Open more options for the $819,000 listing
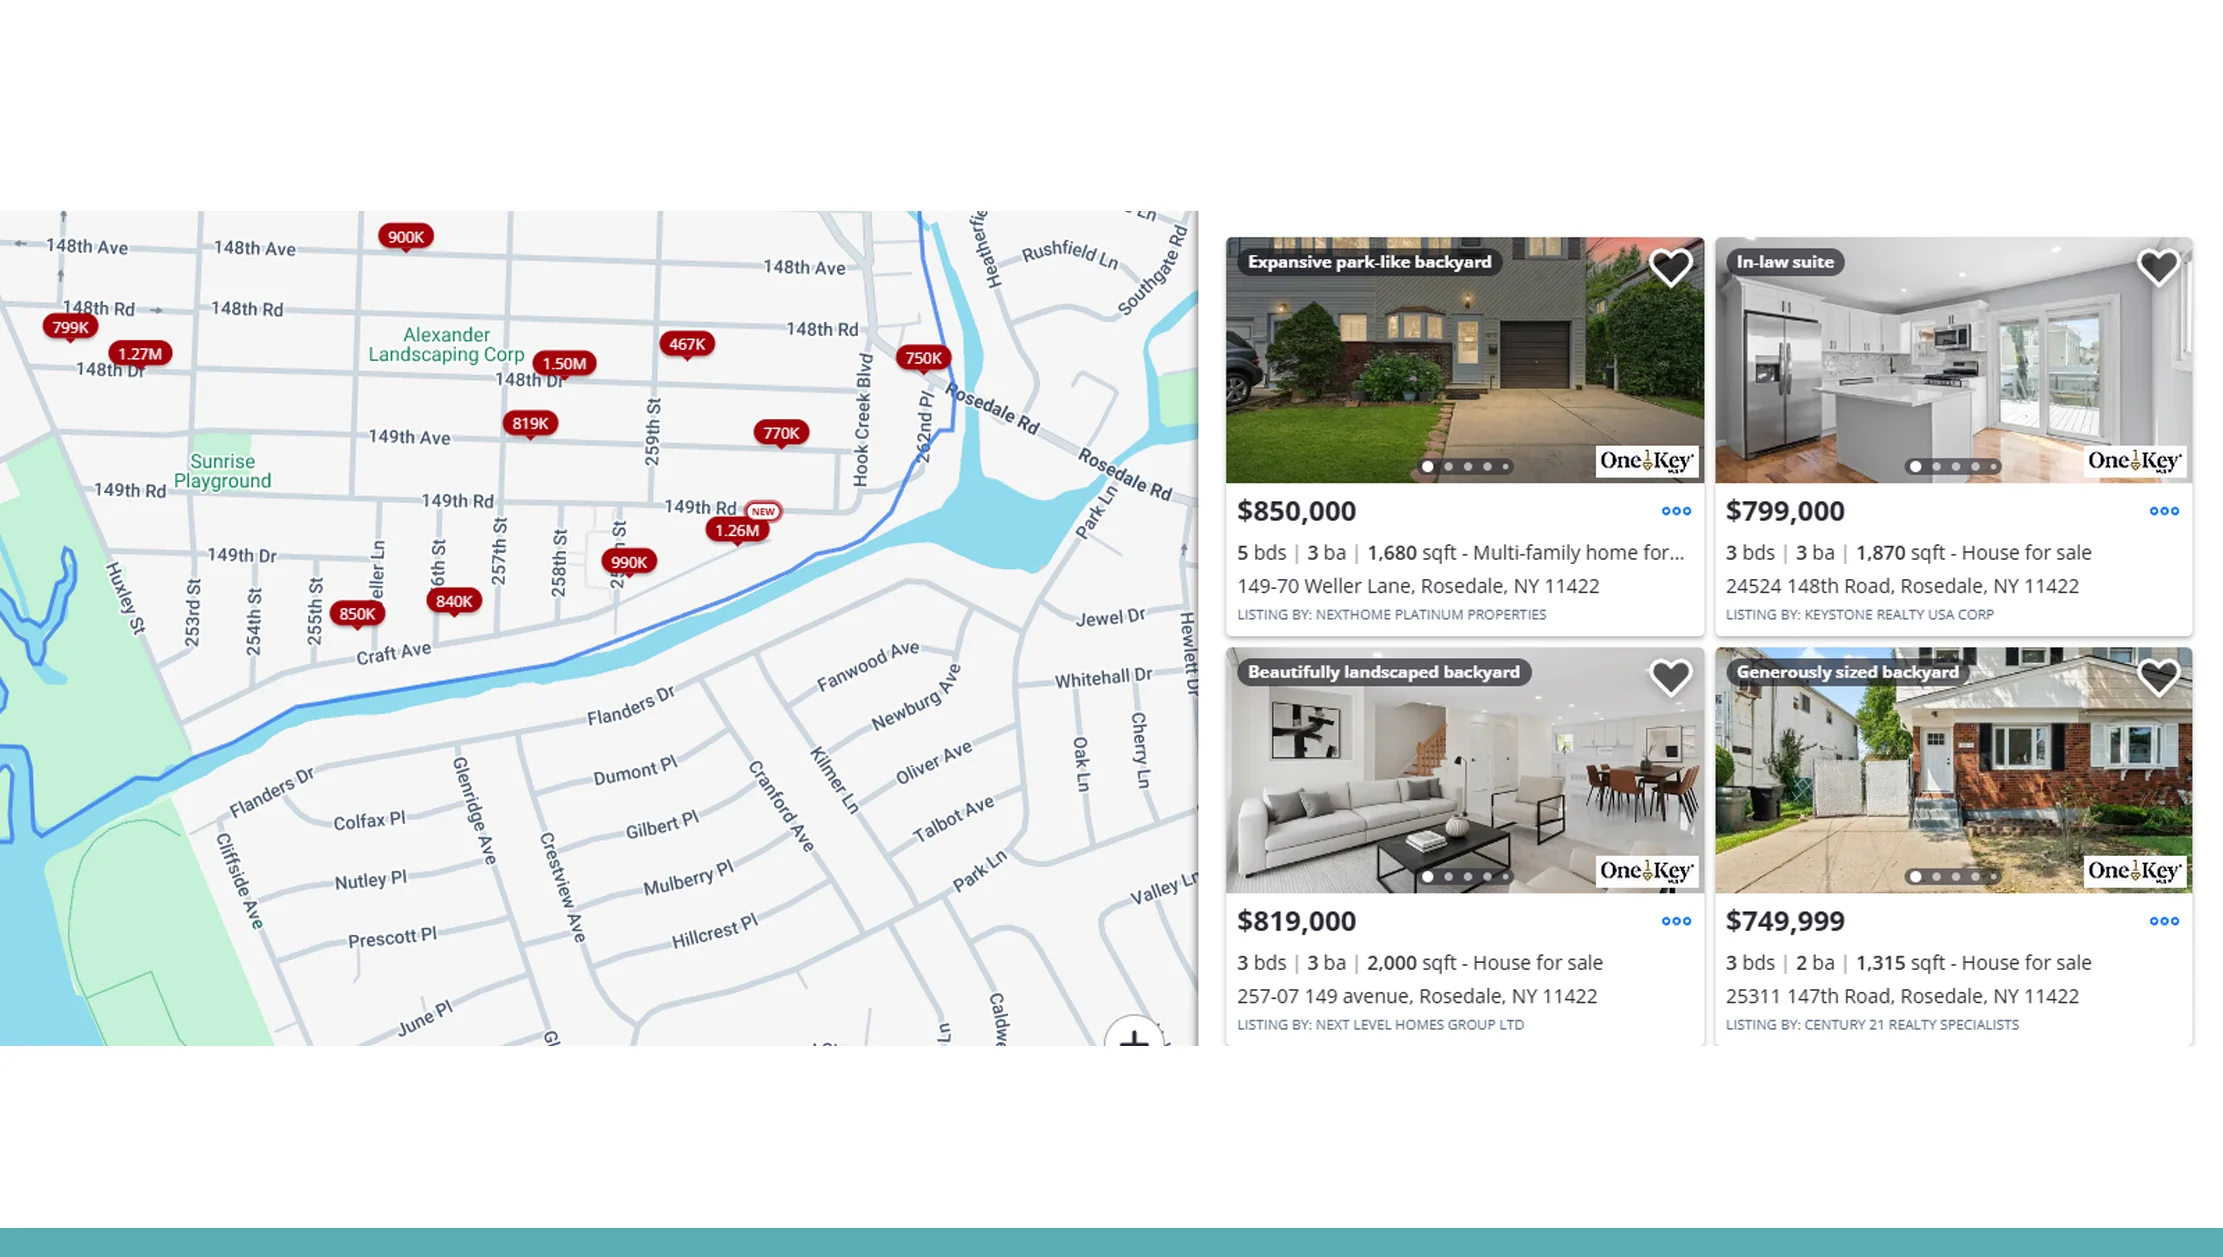 coord(1676,921)
